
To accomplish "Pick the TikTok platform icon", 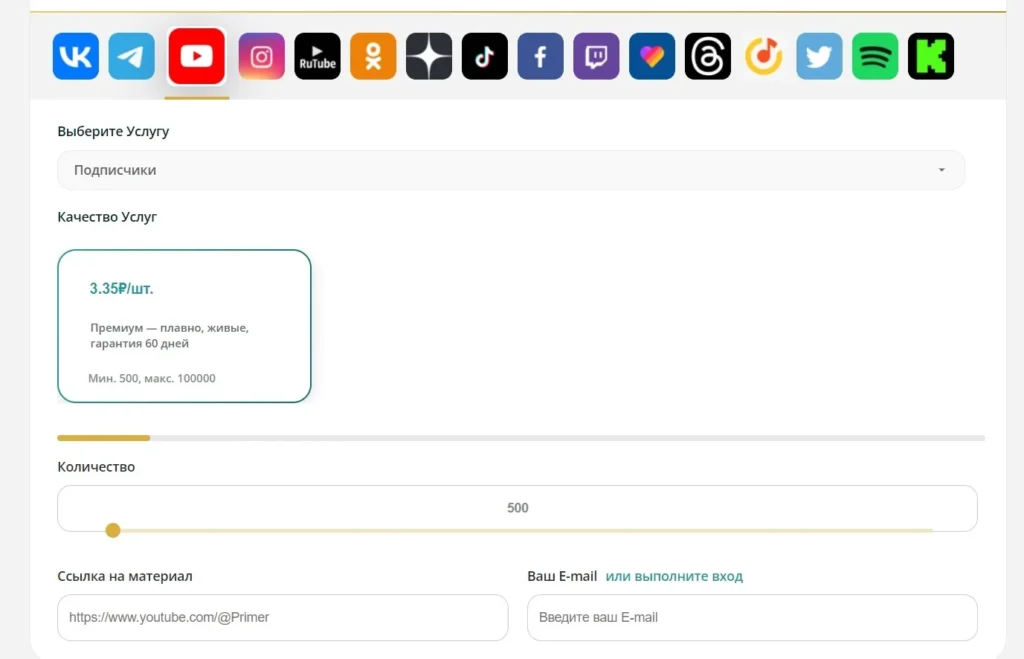I will tap(485, 56).
